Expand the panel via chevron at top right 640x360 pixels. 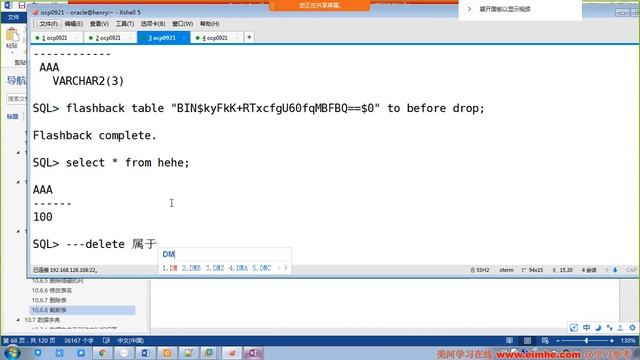[469, 9]
